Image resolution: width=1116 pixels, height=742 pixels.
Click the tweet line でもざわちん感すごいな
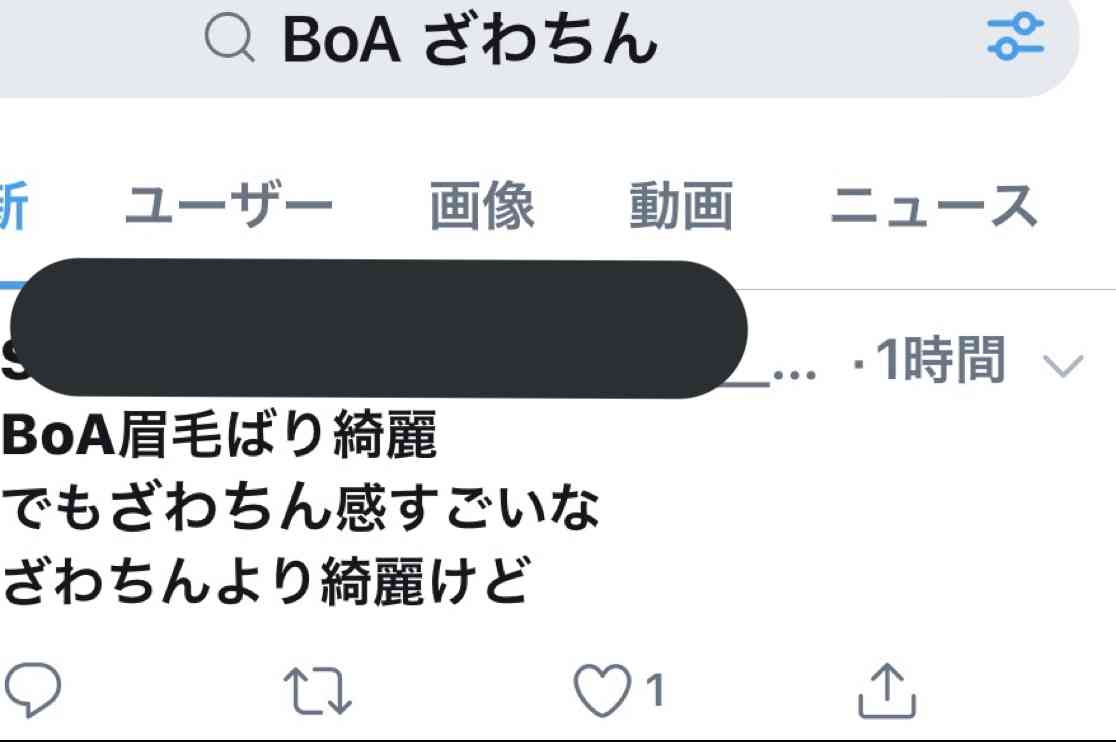point(300,507)
